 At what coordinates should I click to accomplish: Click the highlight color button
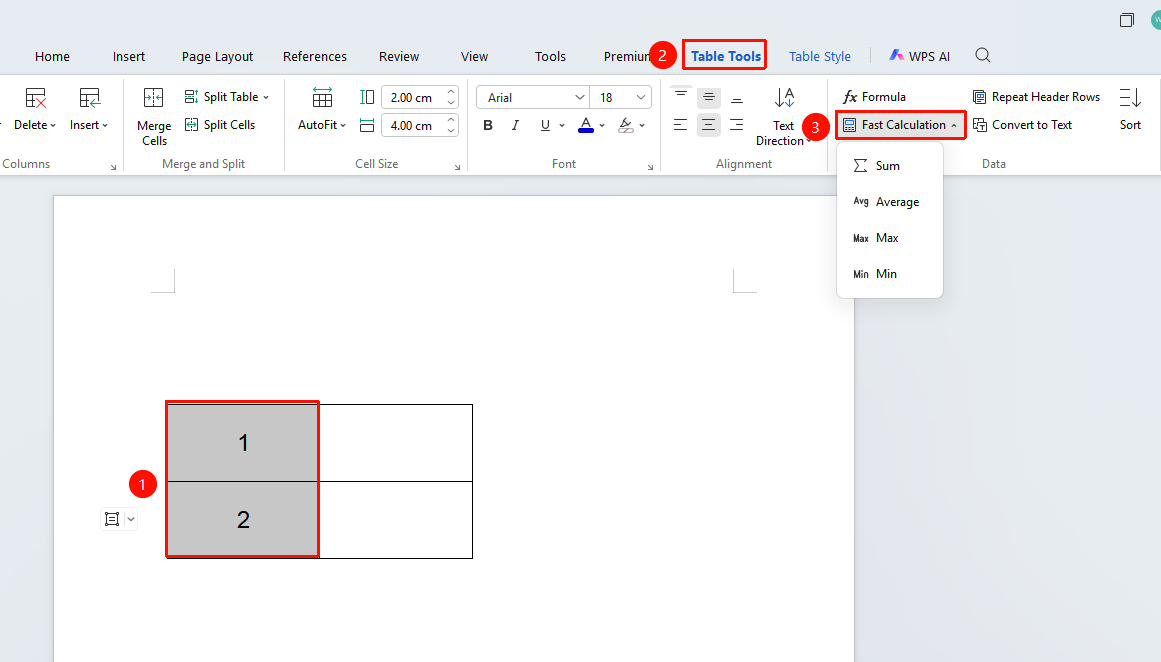(x=626, y=125)
